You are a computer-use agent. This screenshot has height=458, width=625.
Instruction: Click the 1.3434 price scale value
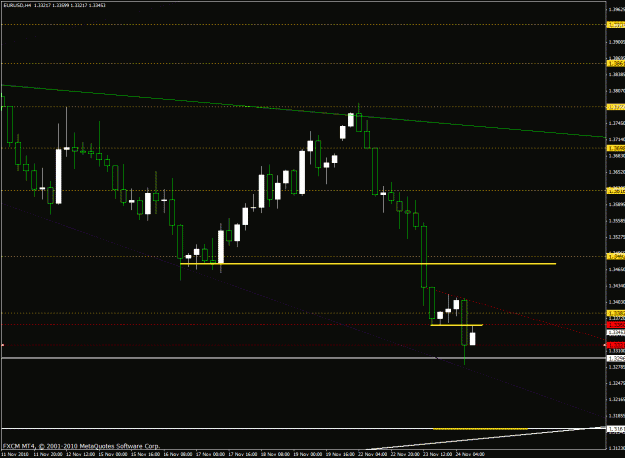point(617,286)
